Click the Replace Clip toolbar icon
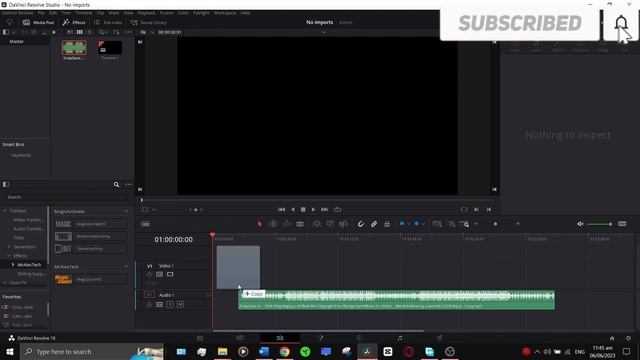 point(343,224)
